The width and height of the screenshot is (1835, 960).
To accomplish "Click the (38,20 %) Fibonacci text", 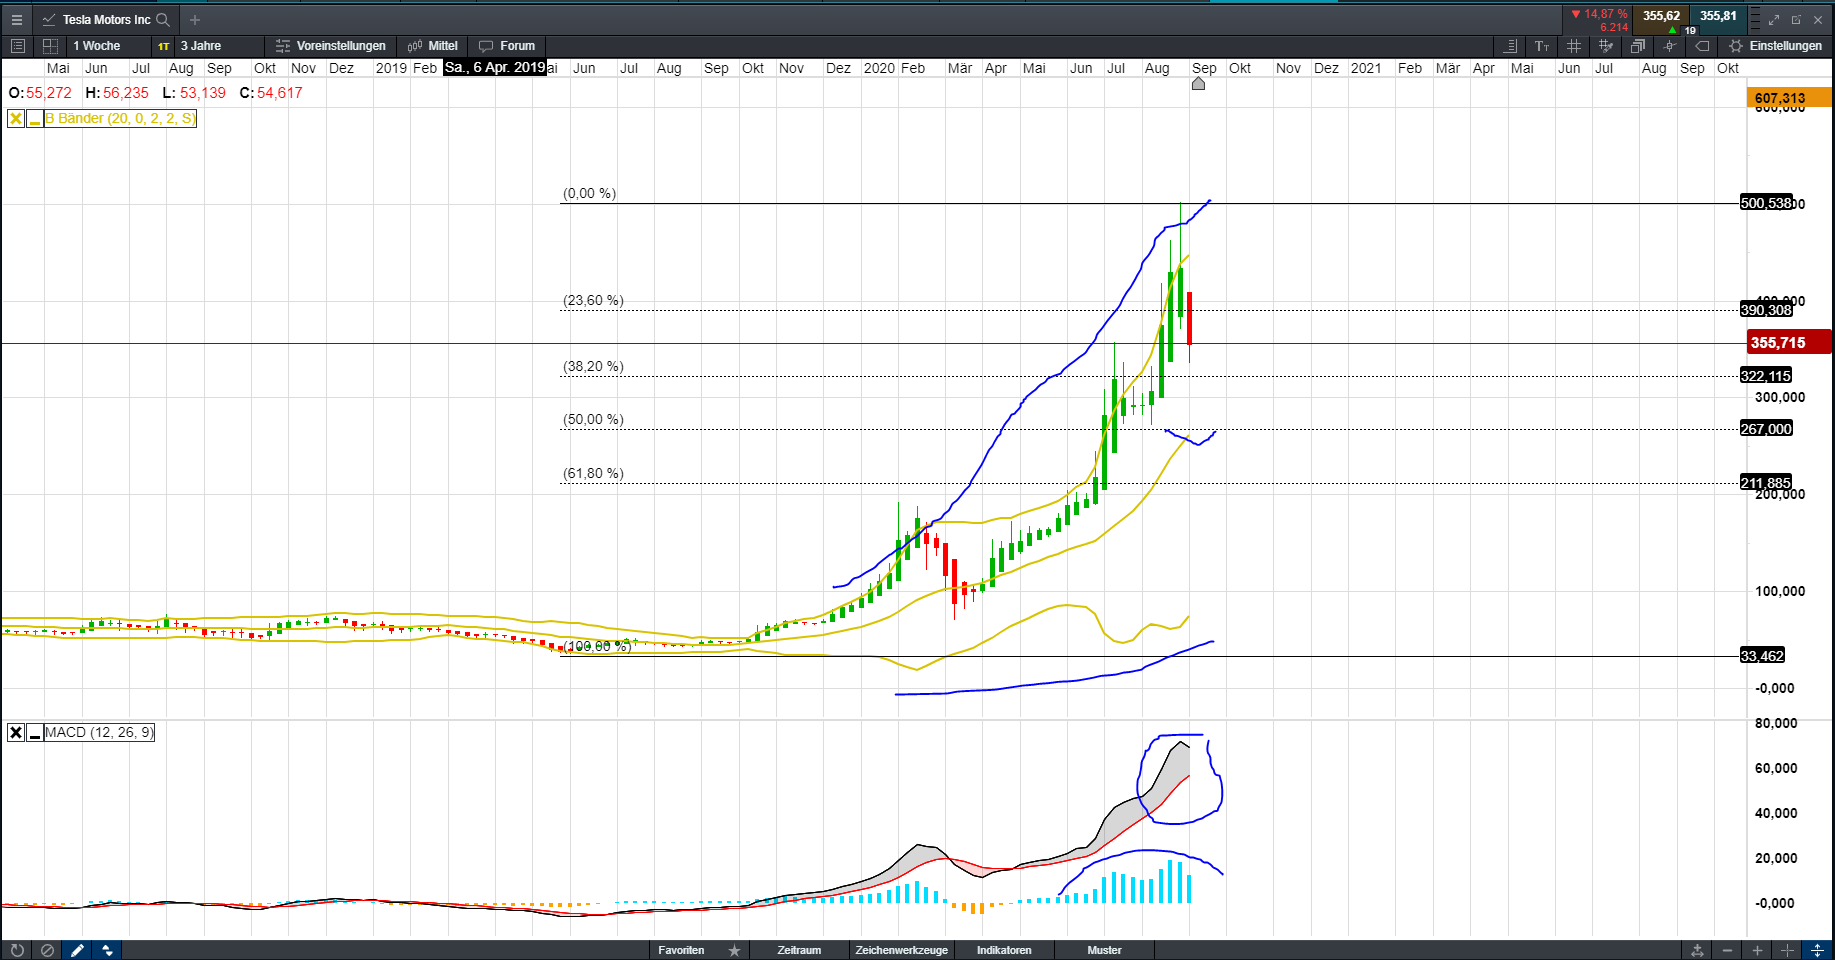I will click(593, 367).
